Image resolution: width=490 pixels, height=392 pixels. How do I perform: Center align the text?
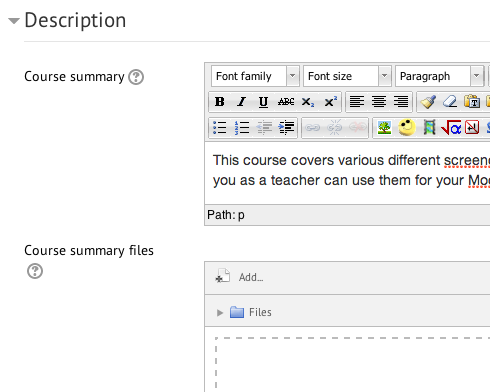[379, 102]
